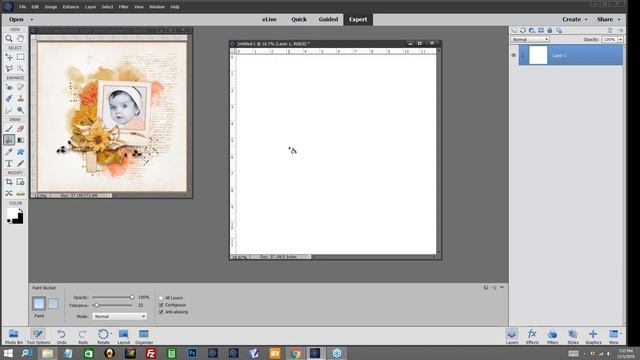Select the Blur tool
This screenshot has height=360, width=640.
tap(9, 110)
